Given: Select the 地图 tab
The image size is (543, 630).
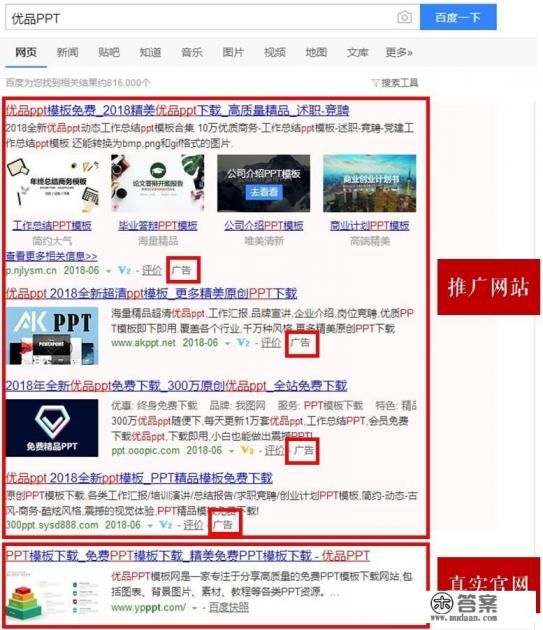Looking at the screenshot, I should [x=316, y=52].
